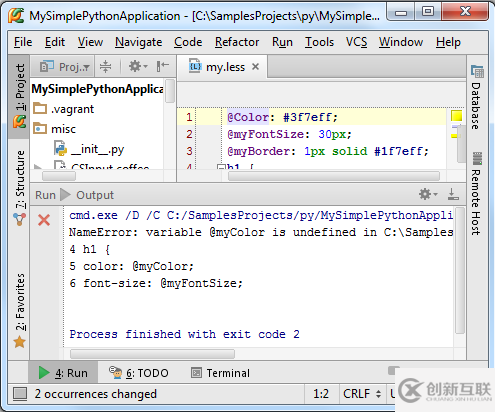The image size is (495, 412).
Task: Open the Proj.. view dropdown
Action: tap(65, 67)
